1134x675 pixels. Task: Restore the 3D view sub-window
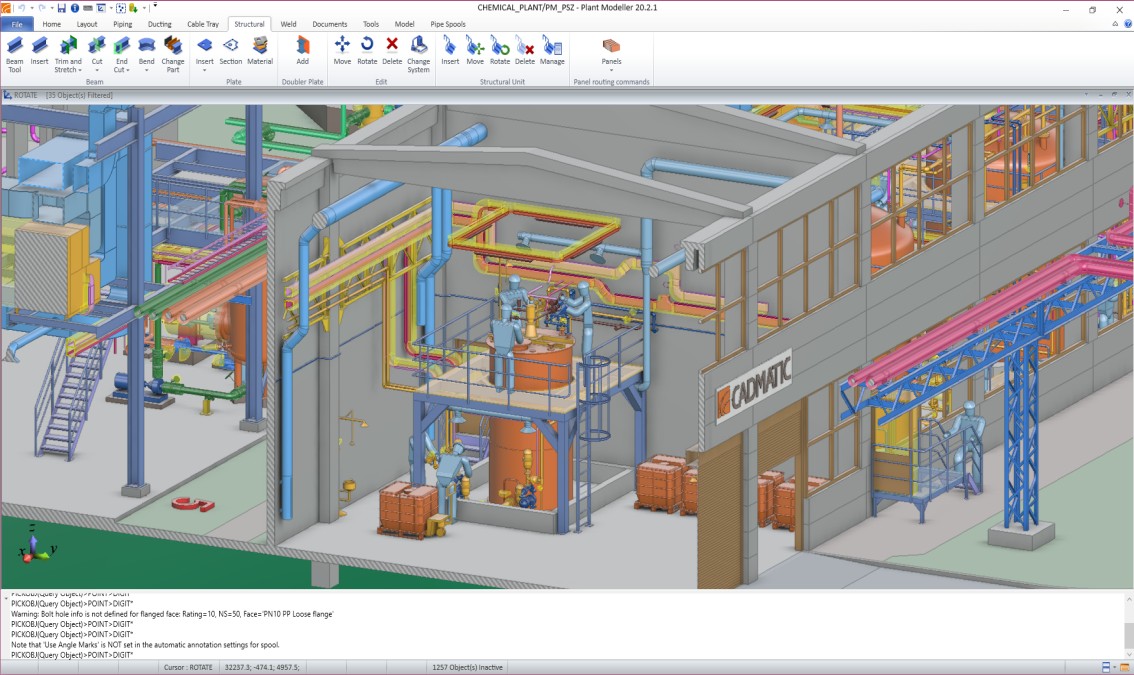(x=1114, y=95)
